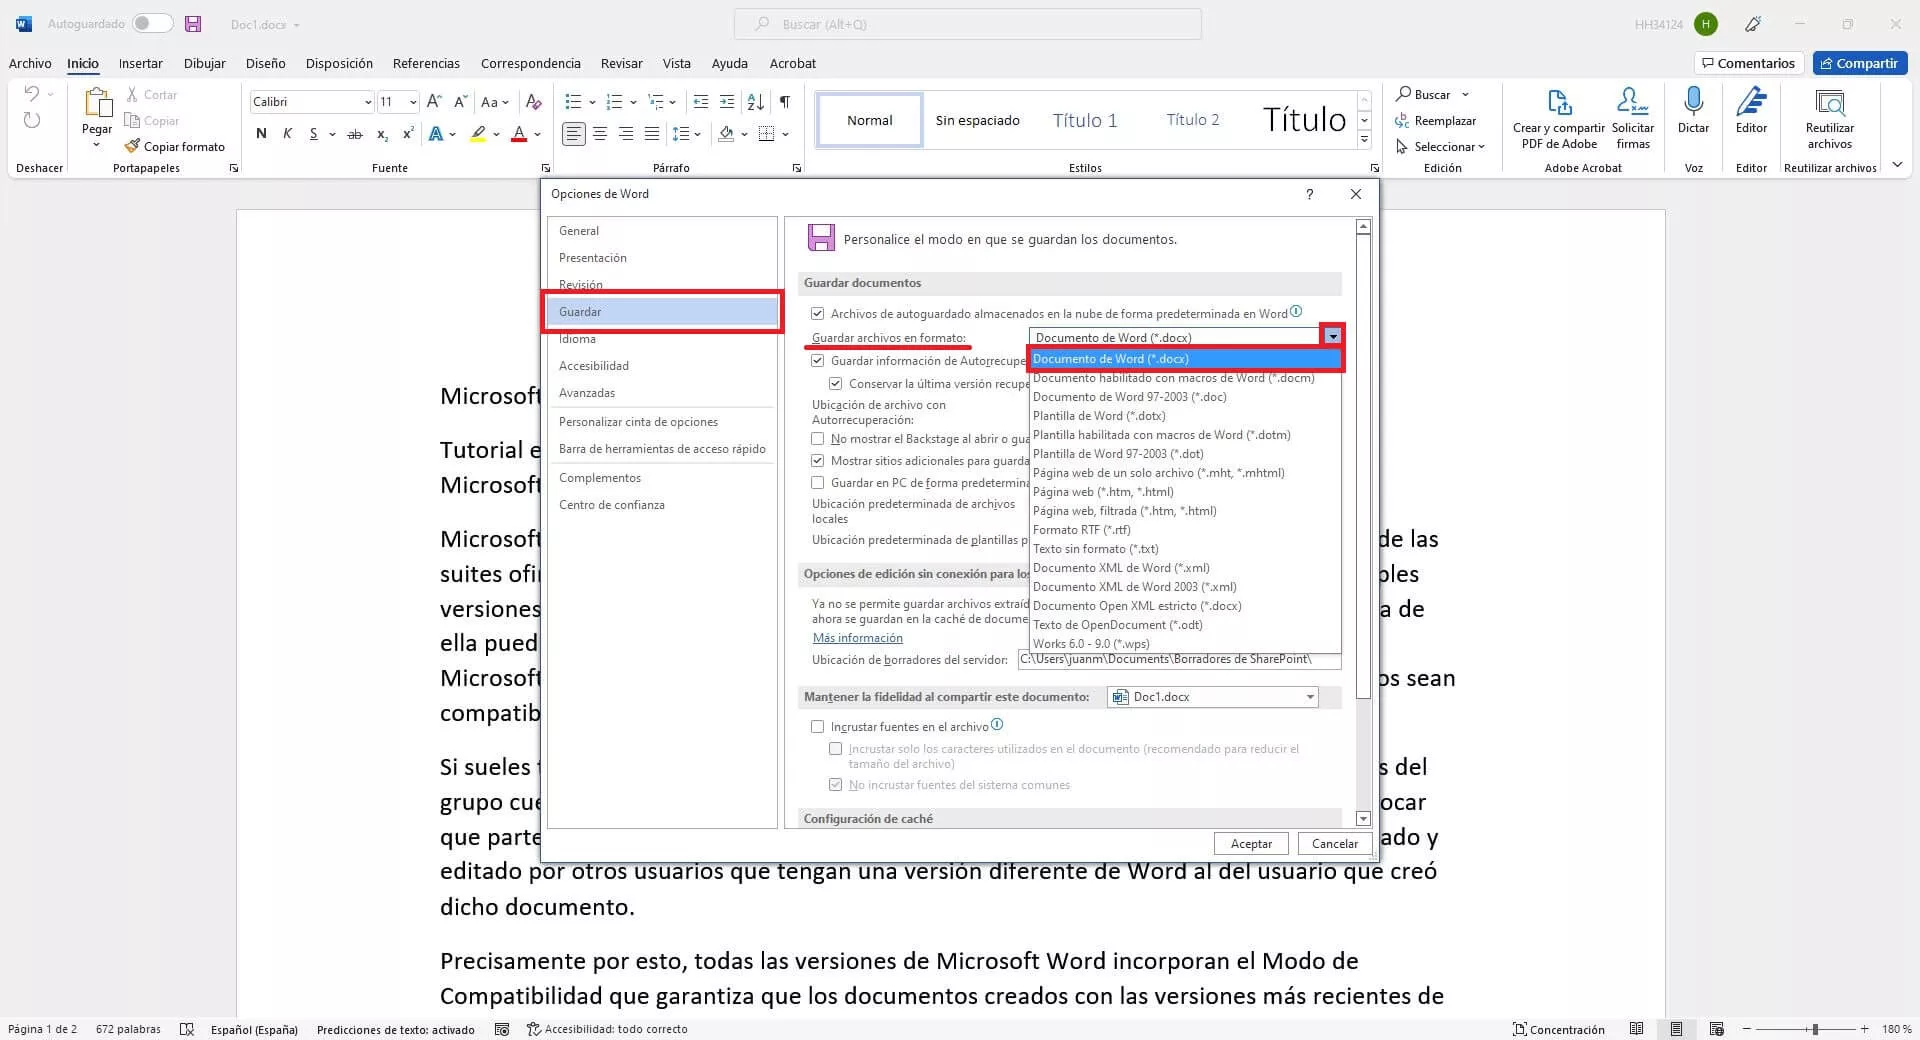Screen dimensions: 1920x1040
Task: Increase paragraph indent
Action: pos(727,101)
